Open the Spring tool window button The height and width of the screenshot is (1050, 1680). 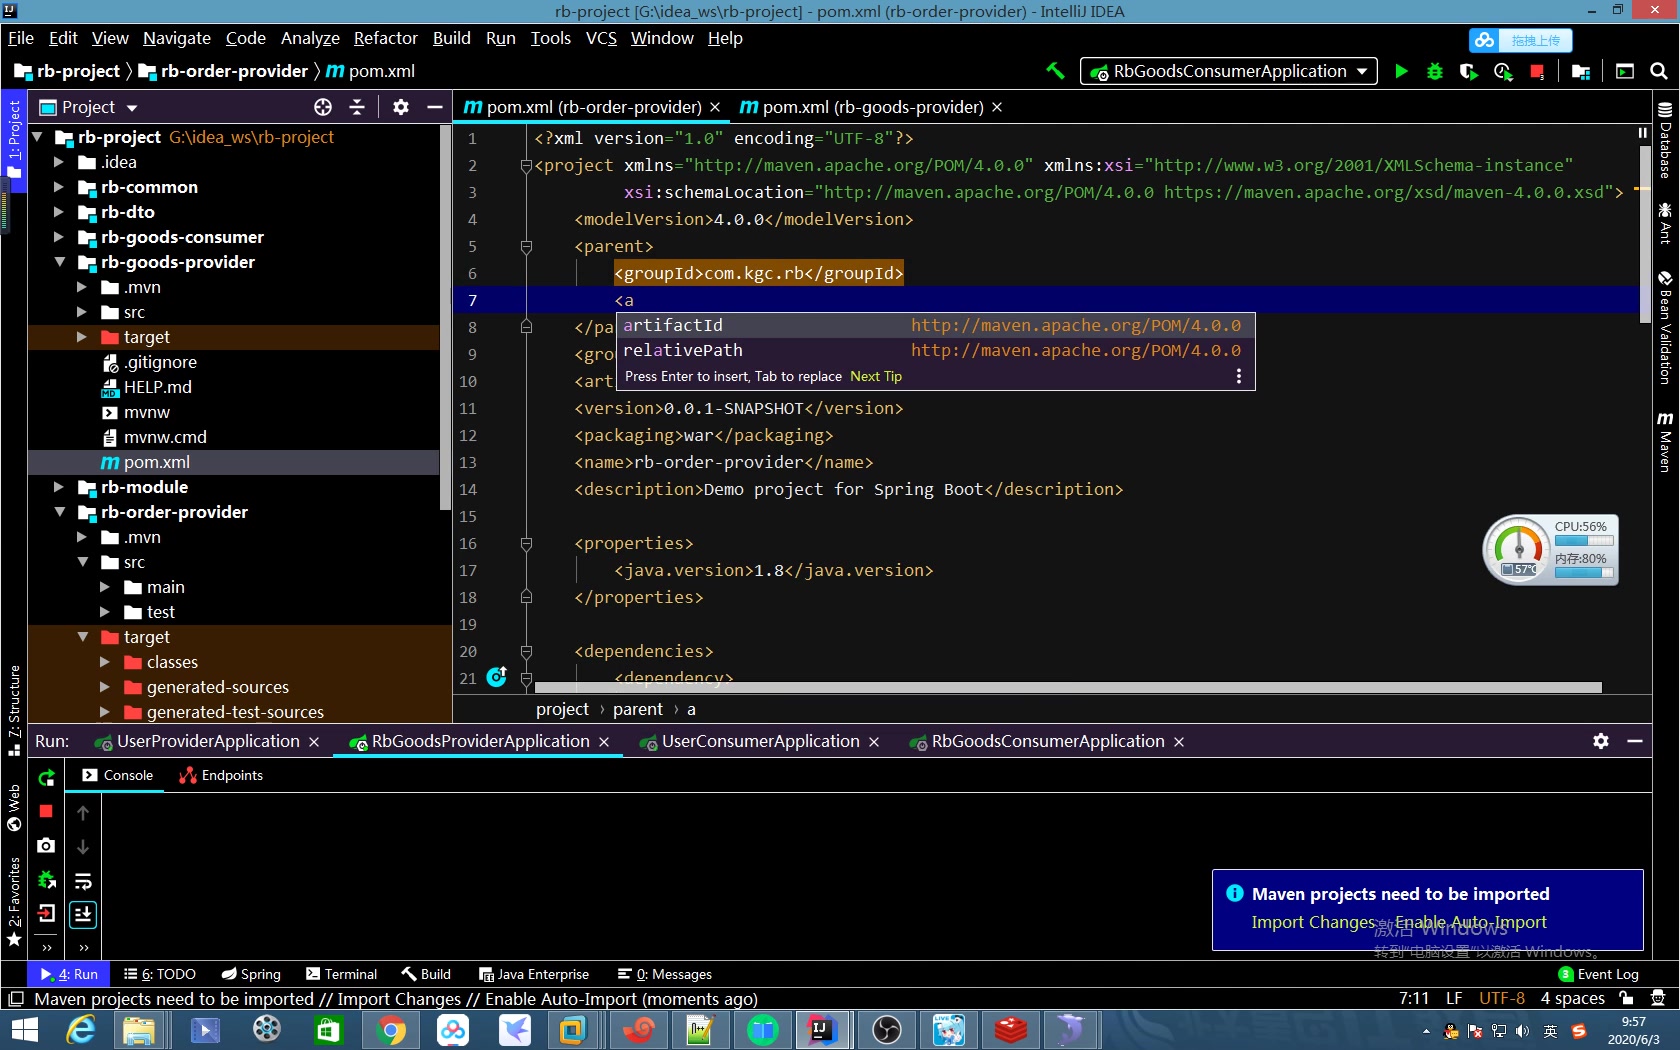[x=251, y=974]
